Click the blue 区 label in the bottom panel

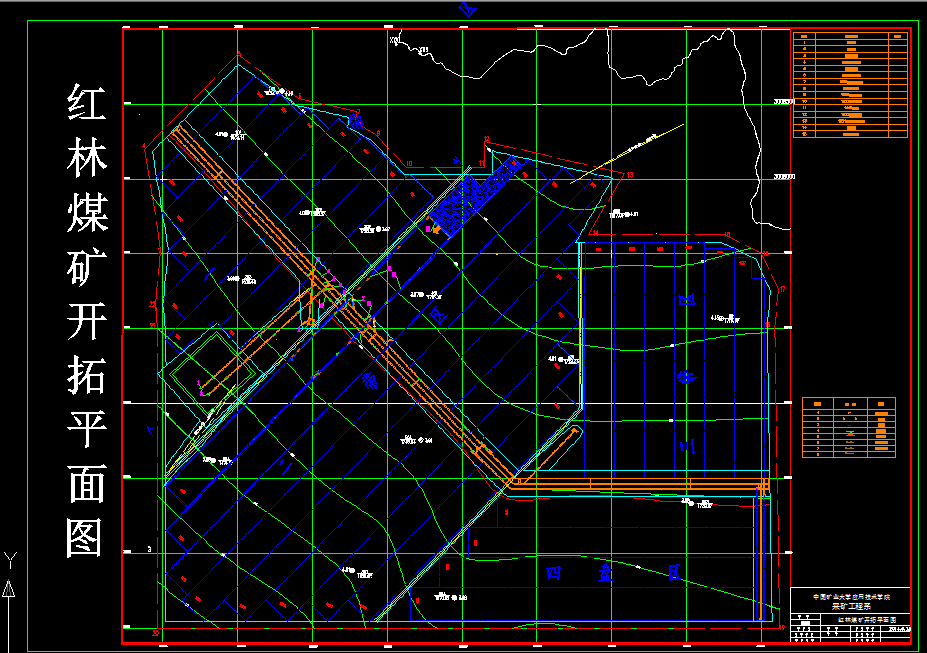[x=675, y=572]
